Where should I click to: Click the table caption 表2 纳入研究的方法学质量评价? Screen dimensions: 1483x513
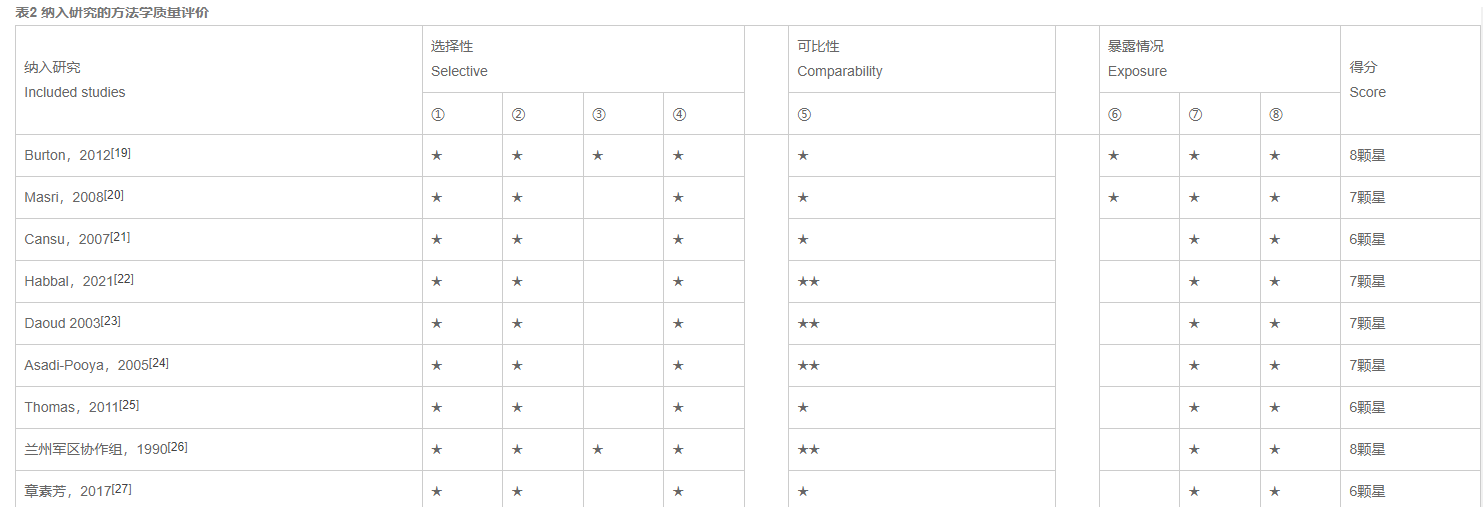coord(112,13)
